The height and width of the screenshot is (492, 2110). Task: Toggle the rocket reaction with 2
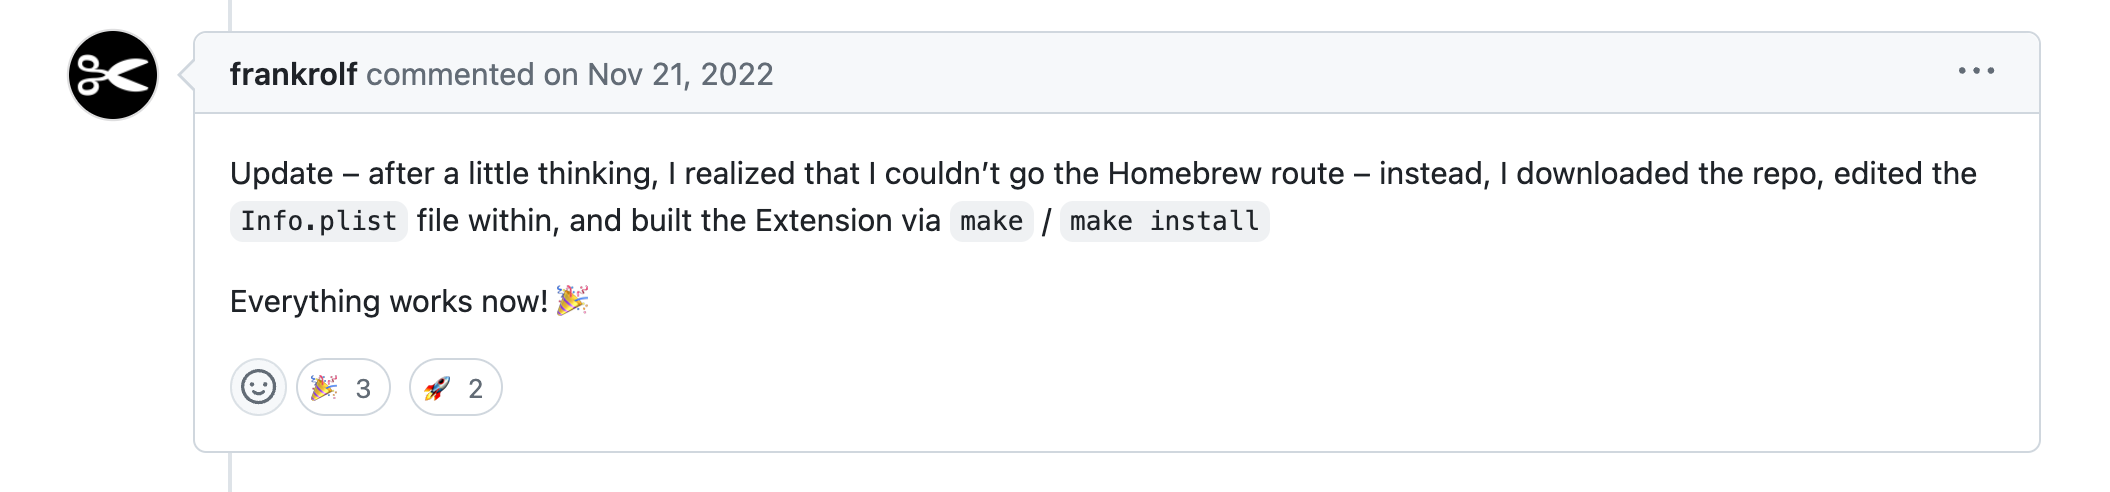[x=455, y=387]
